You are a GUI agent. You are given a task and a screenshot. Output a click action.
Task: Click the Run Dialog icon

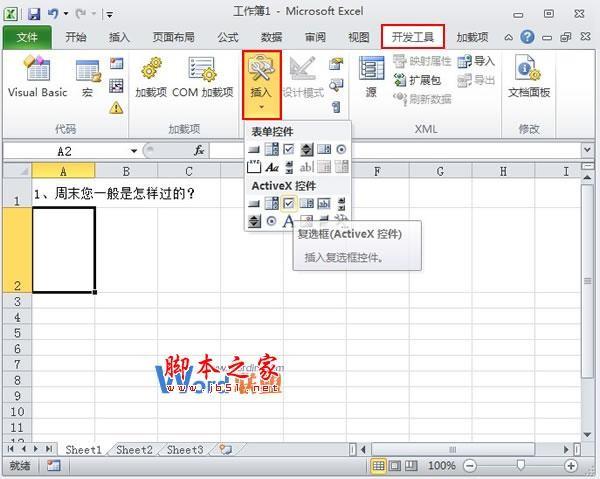(x=336, y=107)
